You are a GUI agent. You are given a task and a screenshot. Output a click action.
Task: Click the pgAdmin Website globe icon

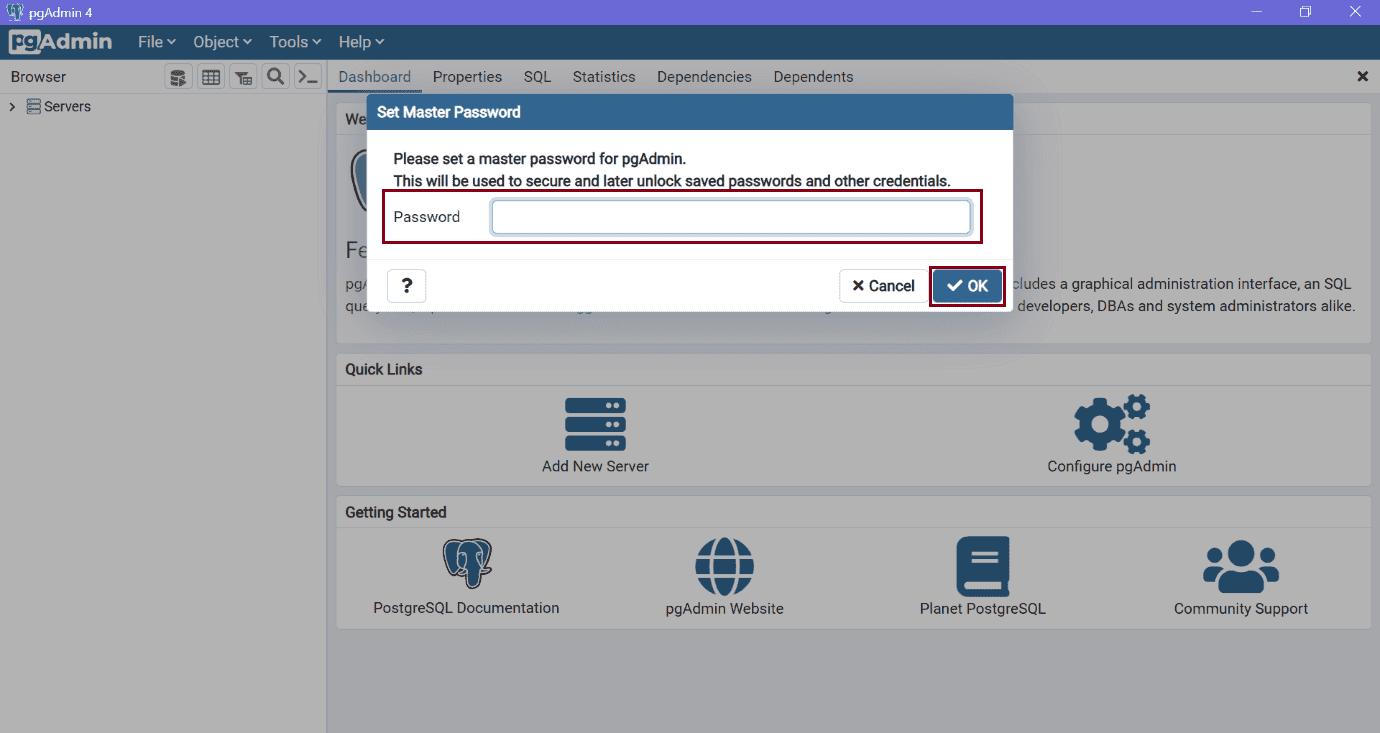click(724, 566)
